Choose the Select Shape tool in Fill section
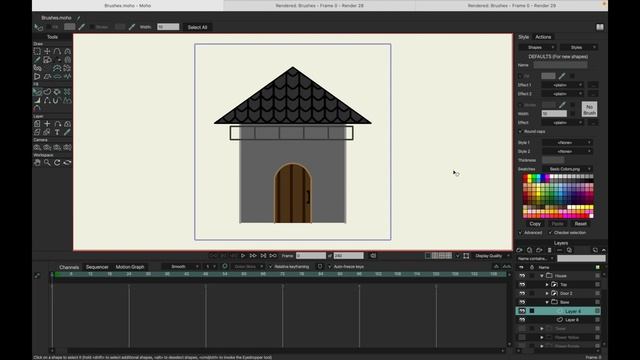Image resolution: width=640 pixels, height=360 pixels. 37,92
